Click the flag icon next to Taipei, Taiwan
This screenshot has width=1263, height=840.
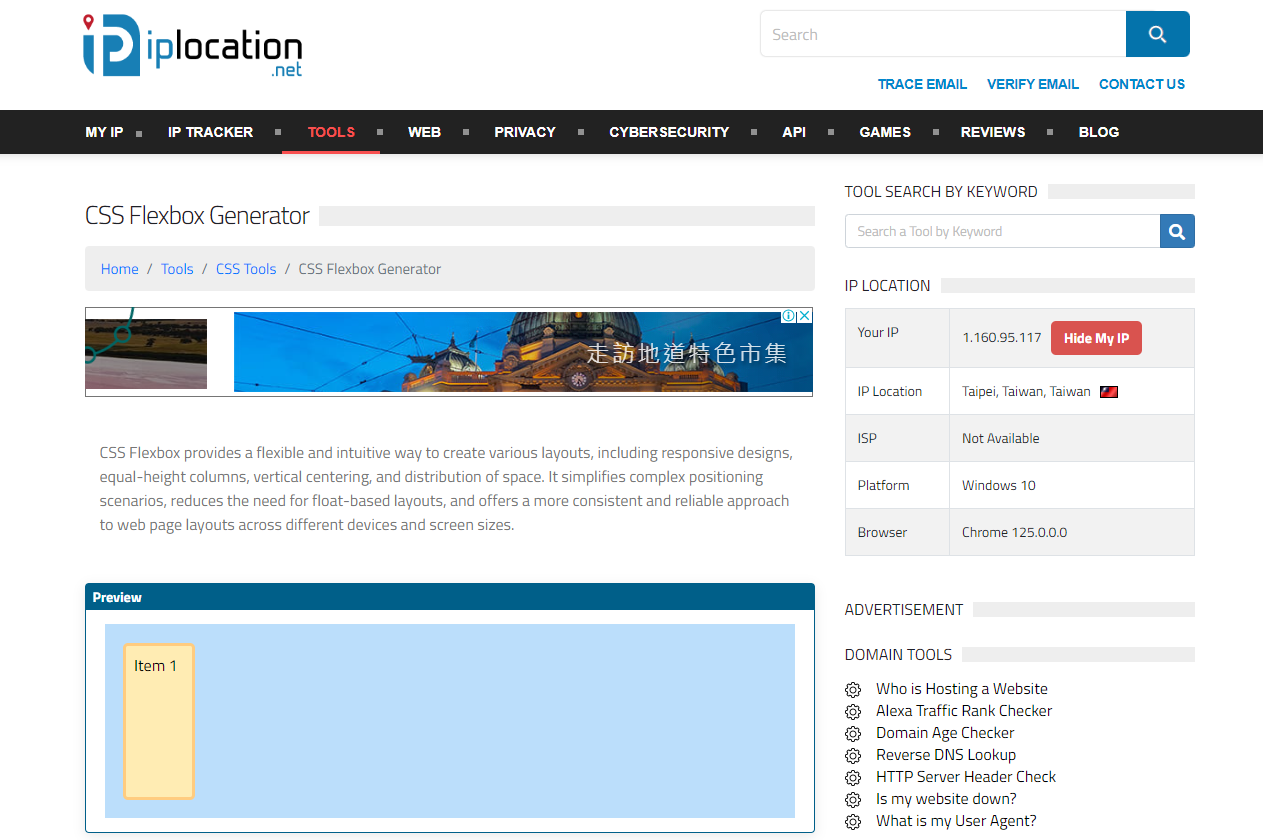[1108, 392]
